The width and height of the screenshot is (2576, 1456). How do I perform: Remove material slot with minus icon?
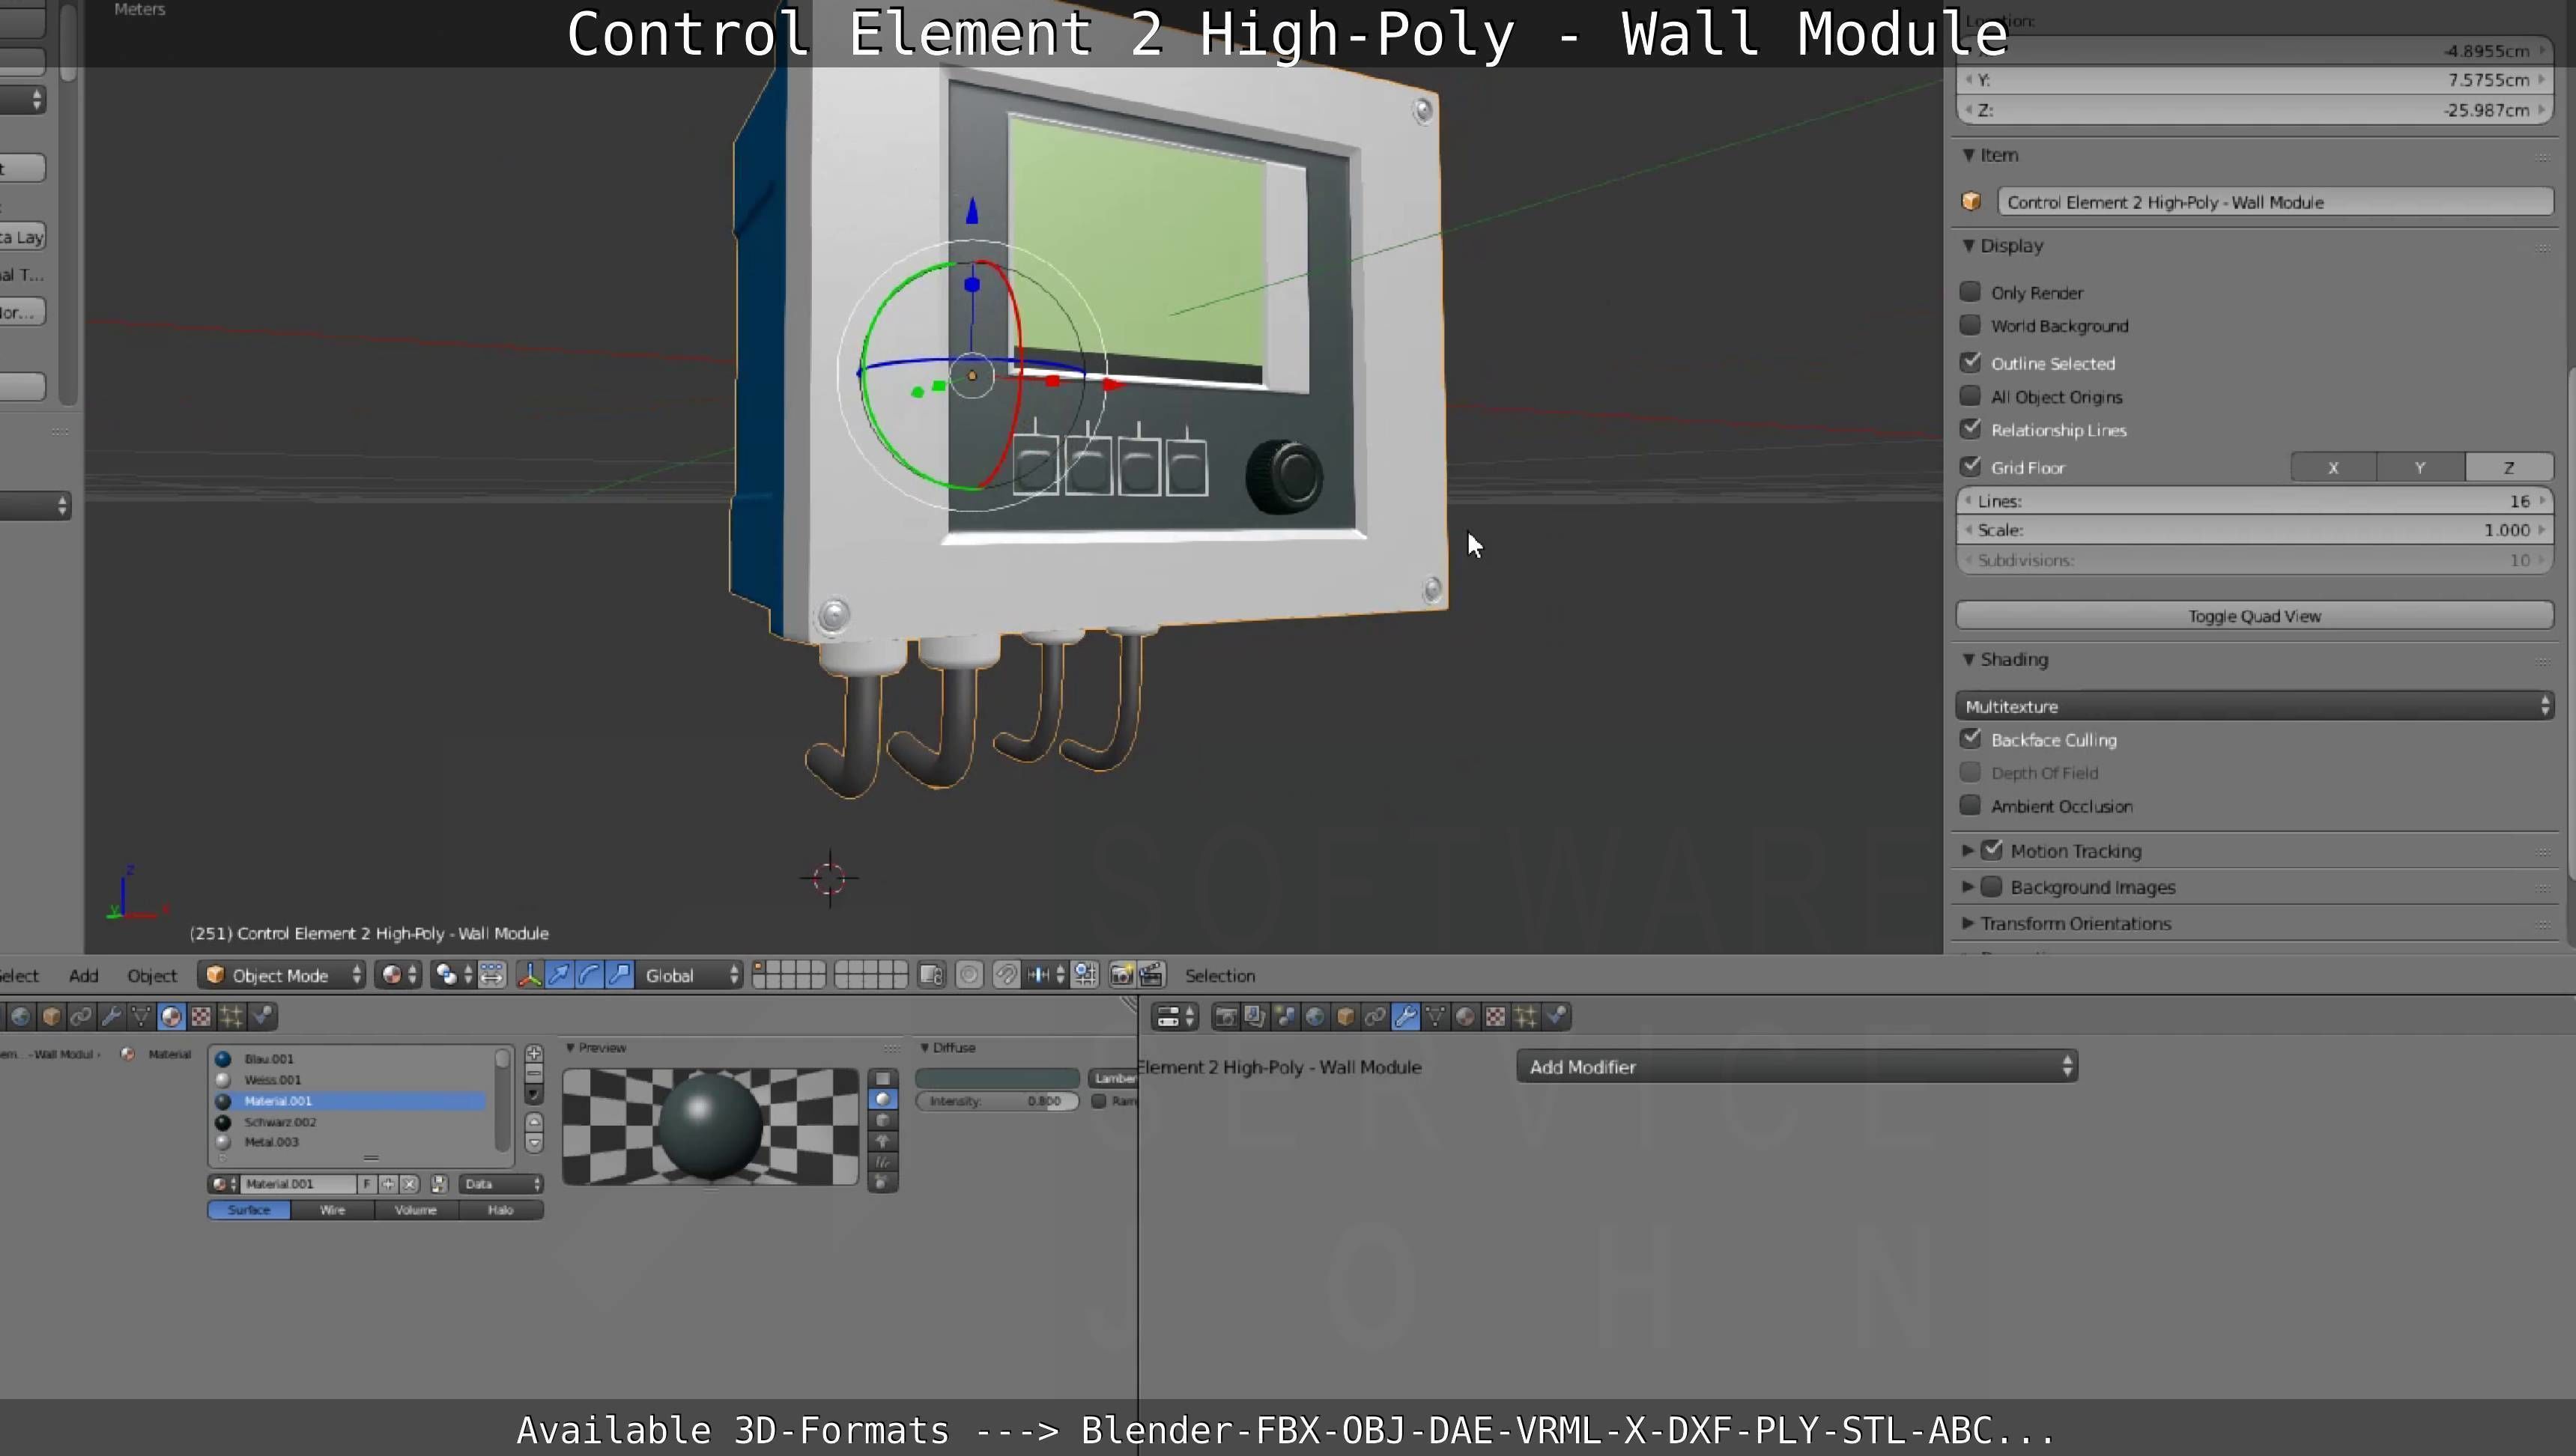coord(534,1073)
